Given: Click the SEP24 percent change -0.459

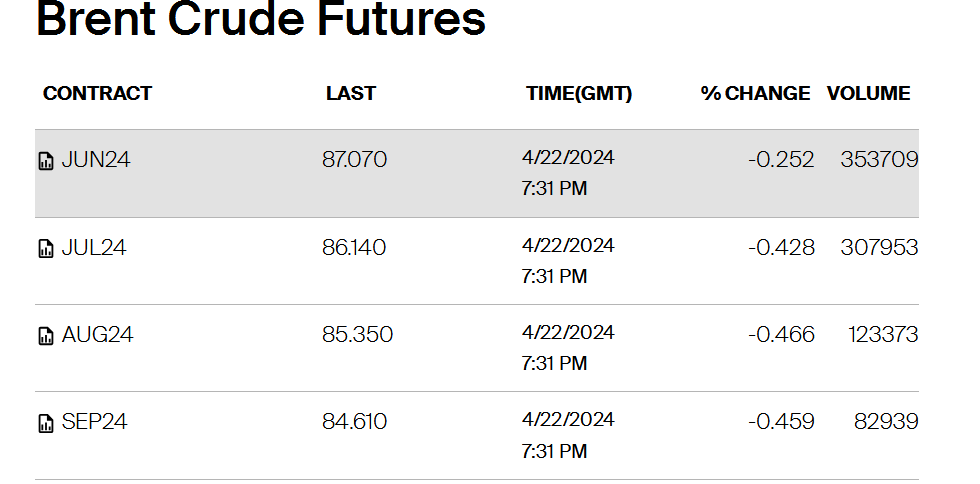Looking at the screenshot, I should click(x=781, y=421).
